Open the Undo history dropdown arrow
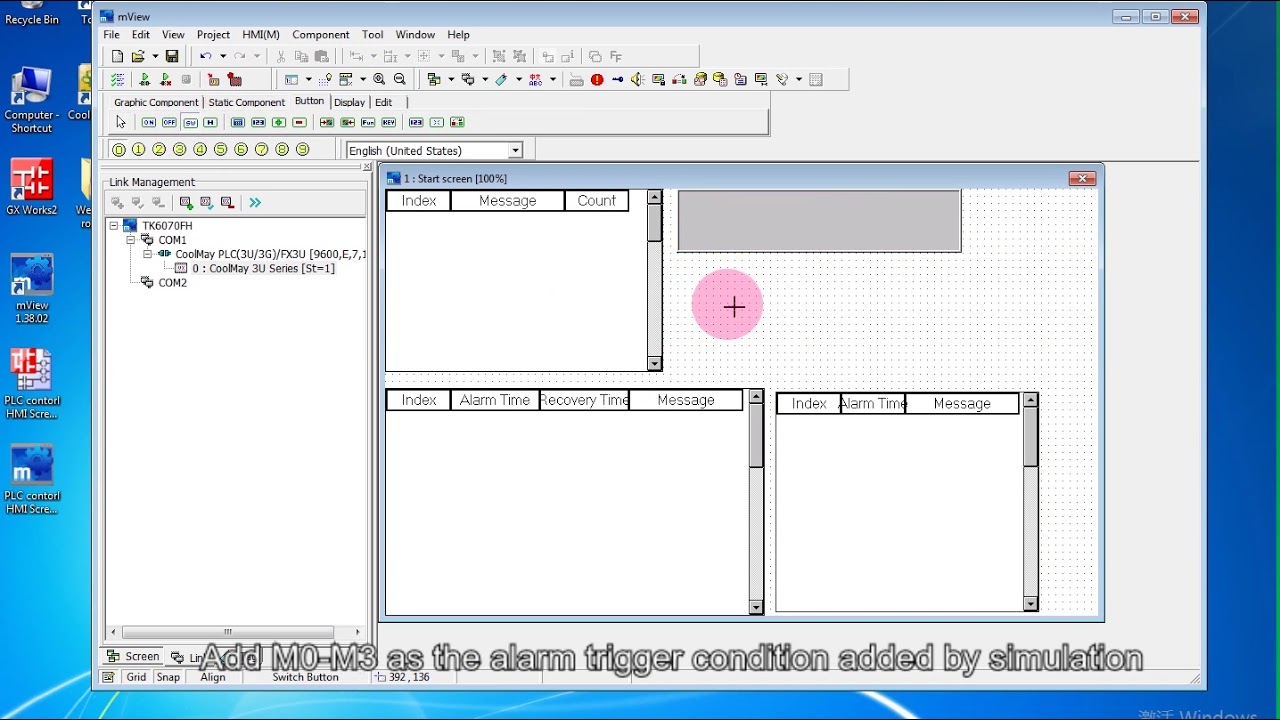Image resolution: width=1280 pixels, height=720 pixels. [x=222, y=57]
